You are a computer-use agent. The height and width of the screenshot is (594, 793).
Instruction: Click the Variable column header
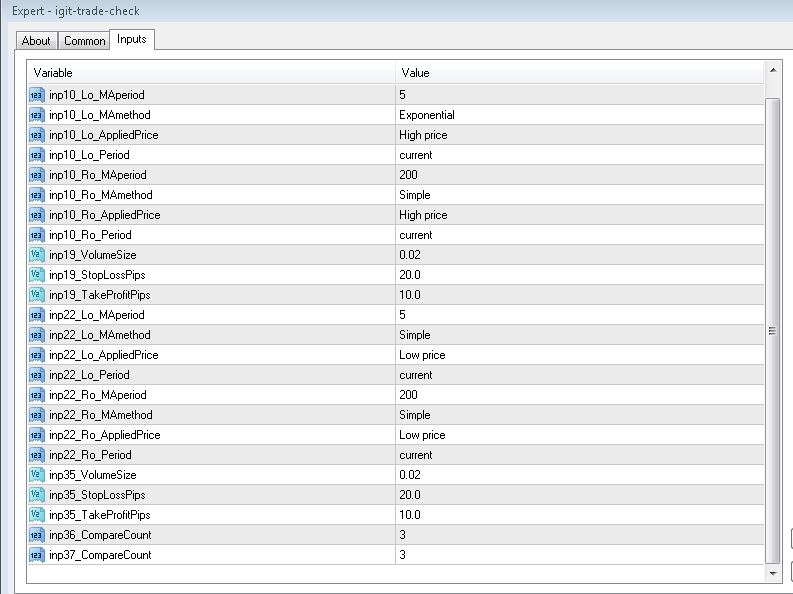(211, 73)
